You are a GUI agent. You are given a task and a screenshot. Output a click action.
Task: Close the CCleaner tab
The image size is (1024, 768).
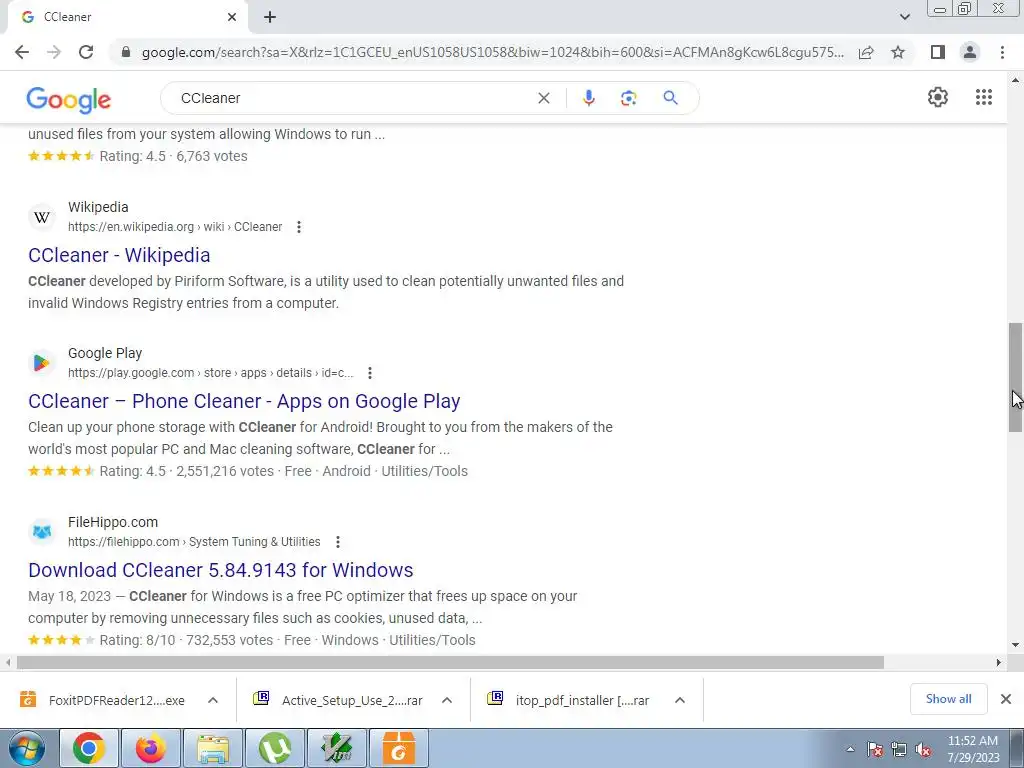tap(232, 17)
